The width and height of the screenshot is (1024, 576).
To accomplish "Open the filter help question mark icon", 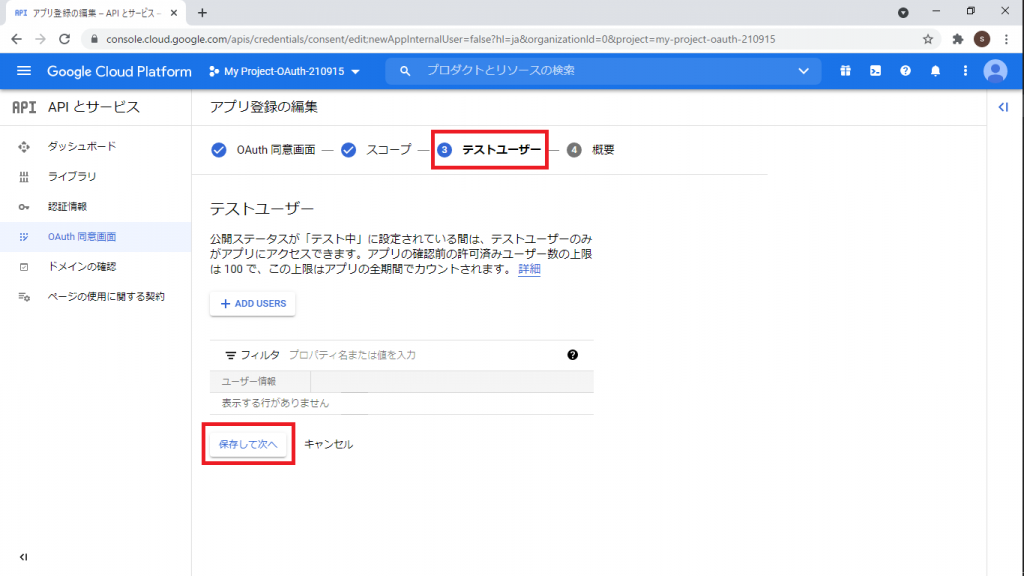I will (x=573, y=353).
